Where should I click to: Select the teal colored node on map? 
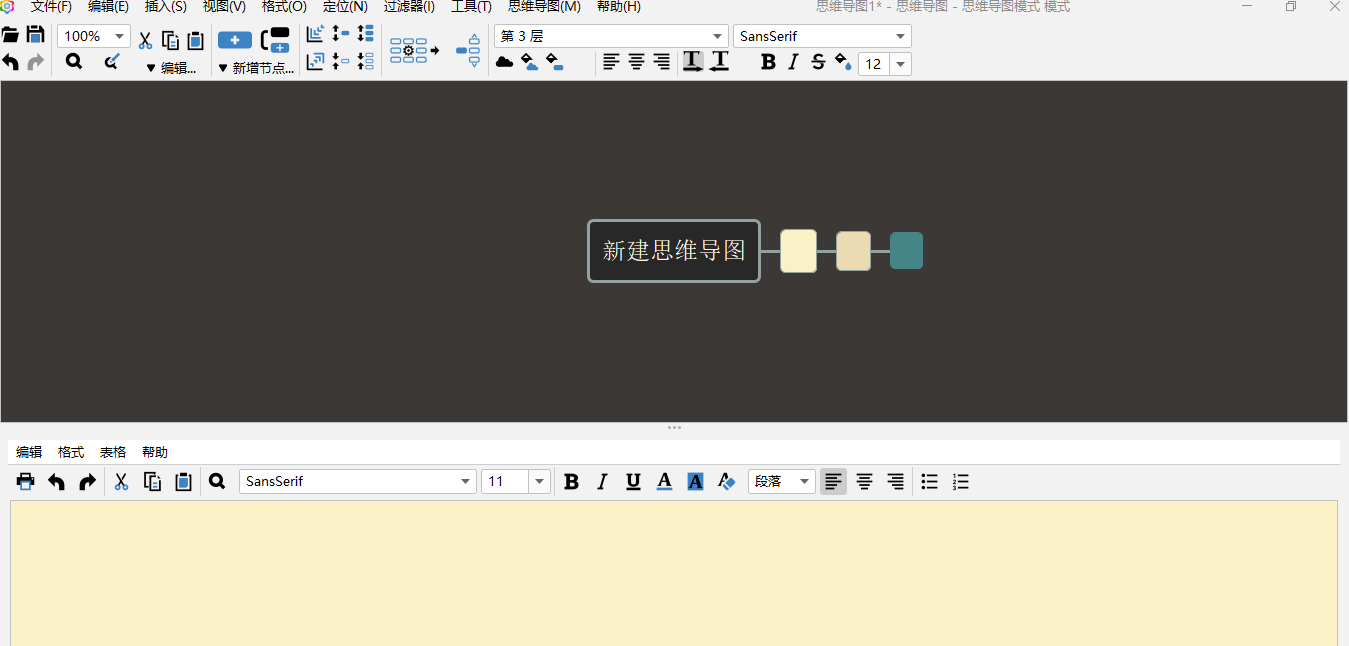pos(906,251)
